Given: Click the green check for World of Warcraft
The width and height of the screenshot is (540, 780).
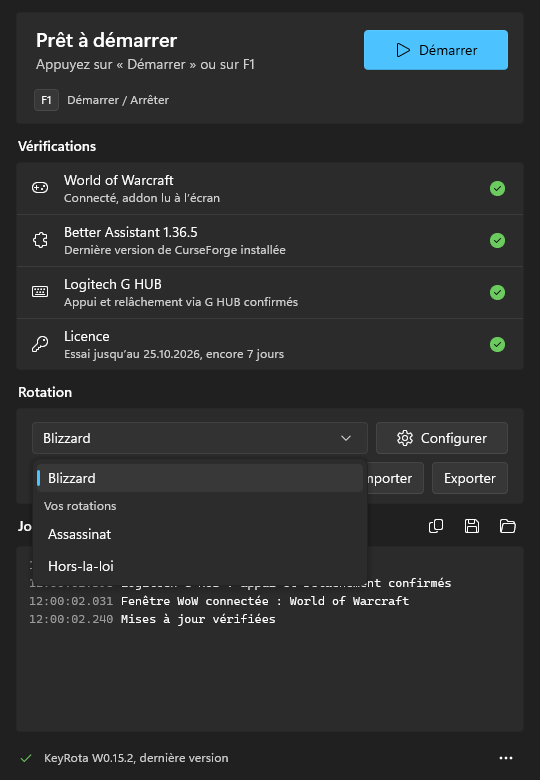Looking at the screenshot, I should click(497, 189).
